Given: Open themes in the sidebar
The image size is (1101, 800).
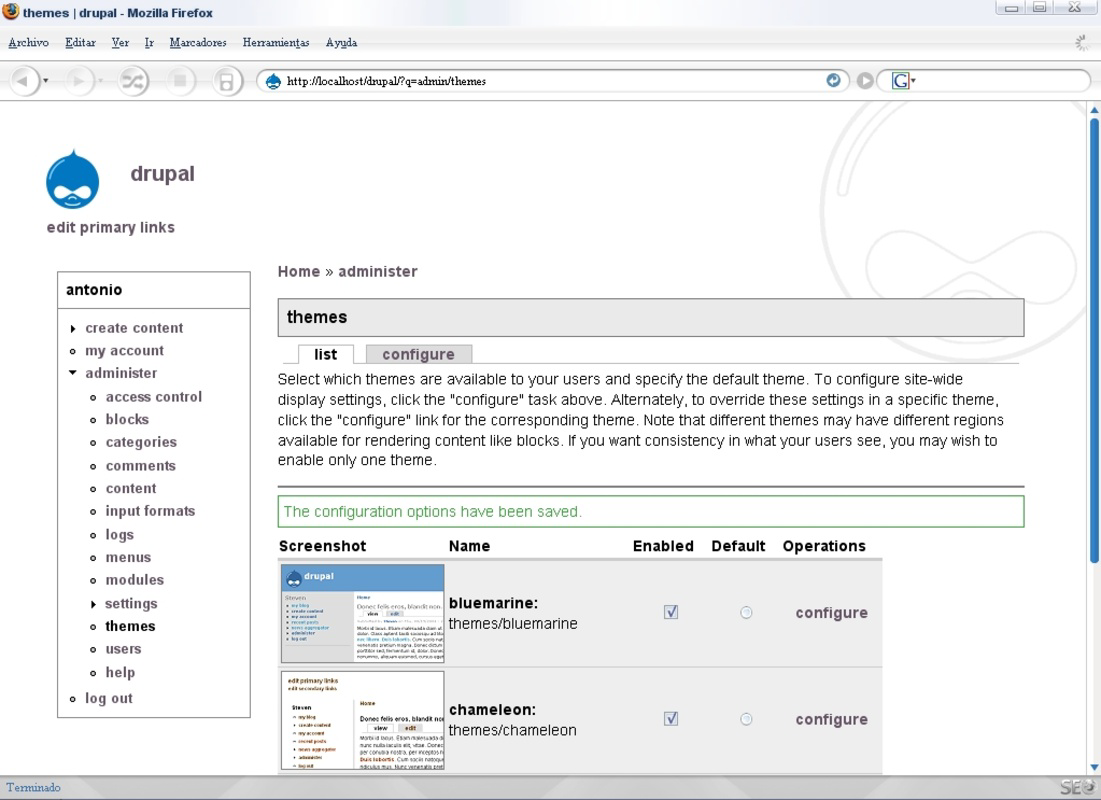Looking at the screenshot, I should [x=130, y=627].
